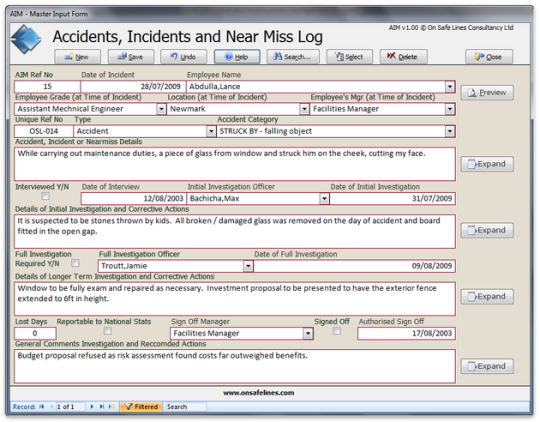The height and width of the screenshot is (422, 540).
Task: Expand the General Comments box
Action: pos(487,366)
